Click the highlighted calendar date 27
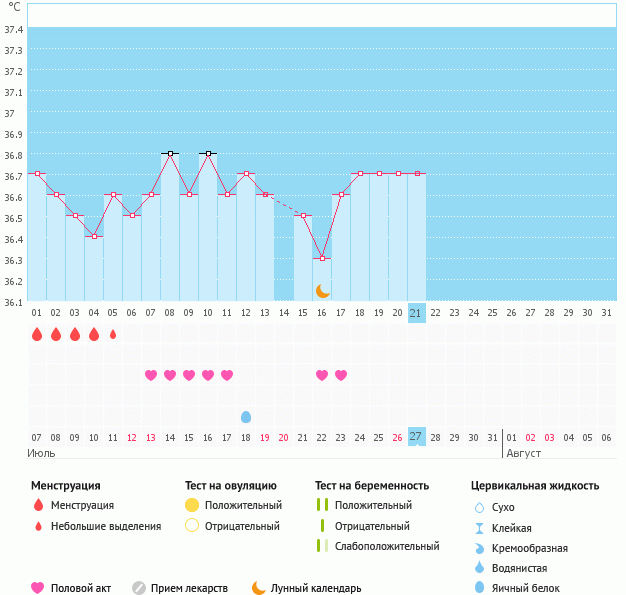The height and width of the screenshot is (595, 626). coord(417,436)
